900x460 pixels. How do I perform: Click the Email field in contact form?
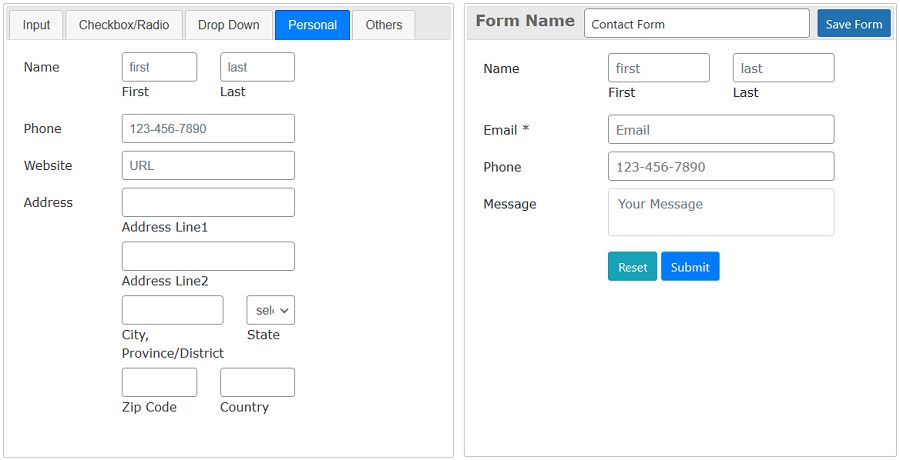pos(720,130)
